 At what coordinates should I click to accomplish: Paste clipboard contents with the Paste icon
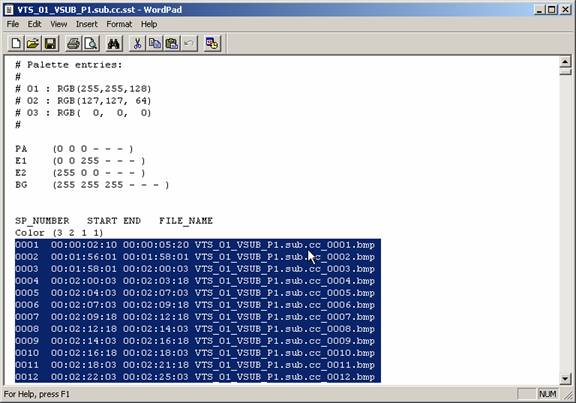(172, 44)
